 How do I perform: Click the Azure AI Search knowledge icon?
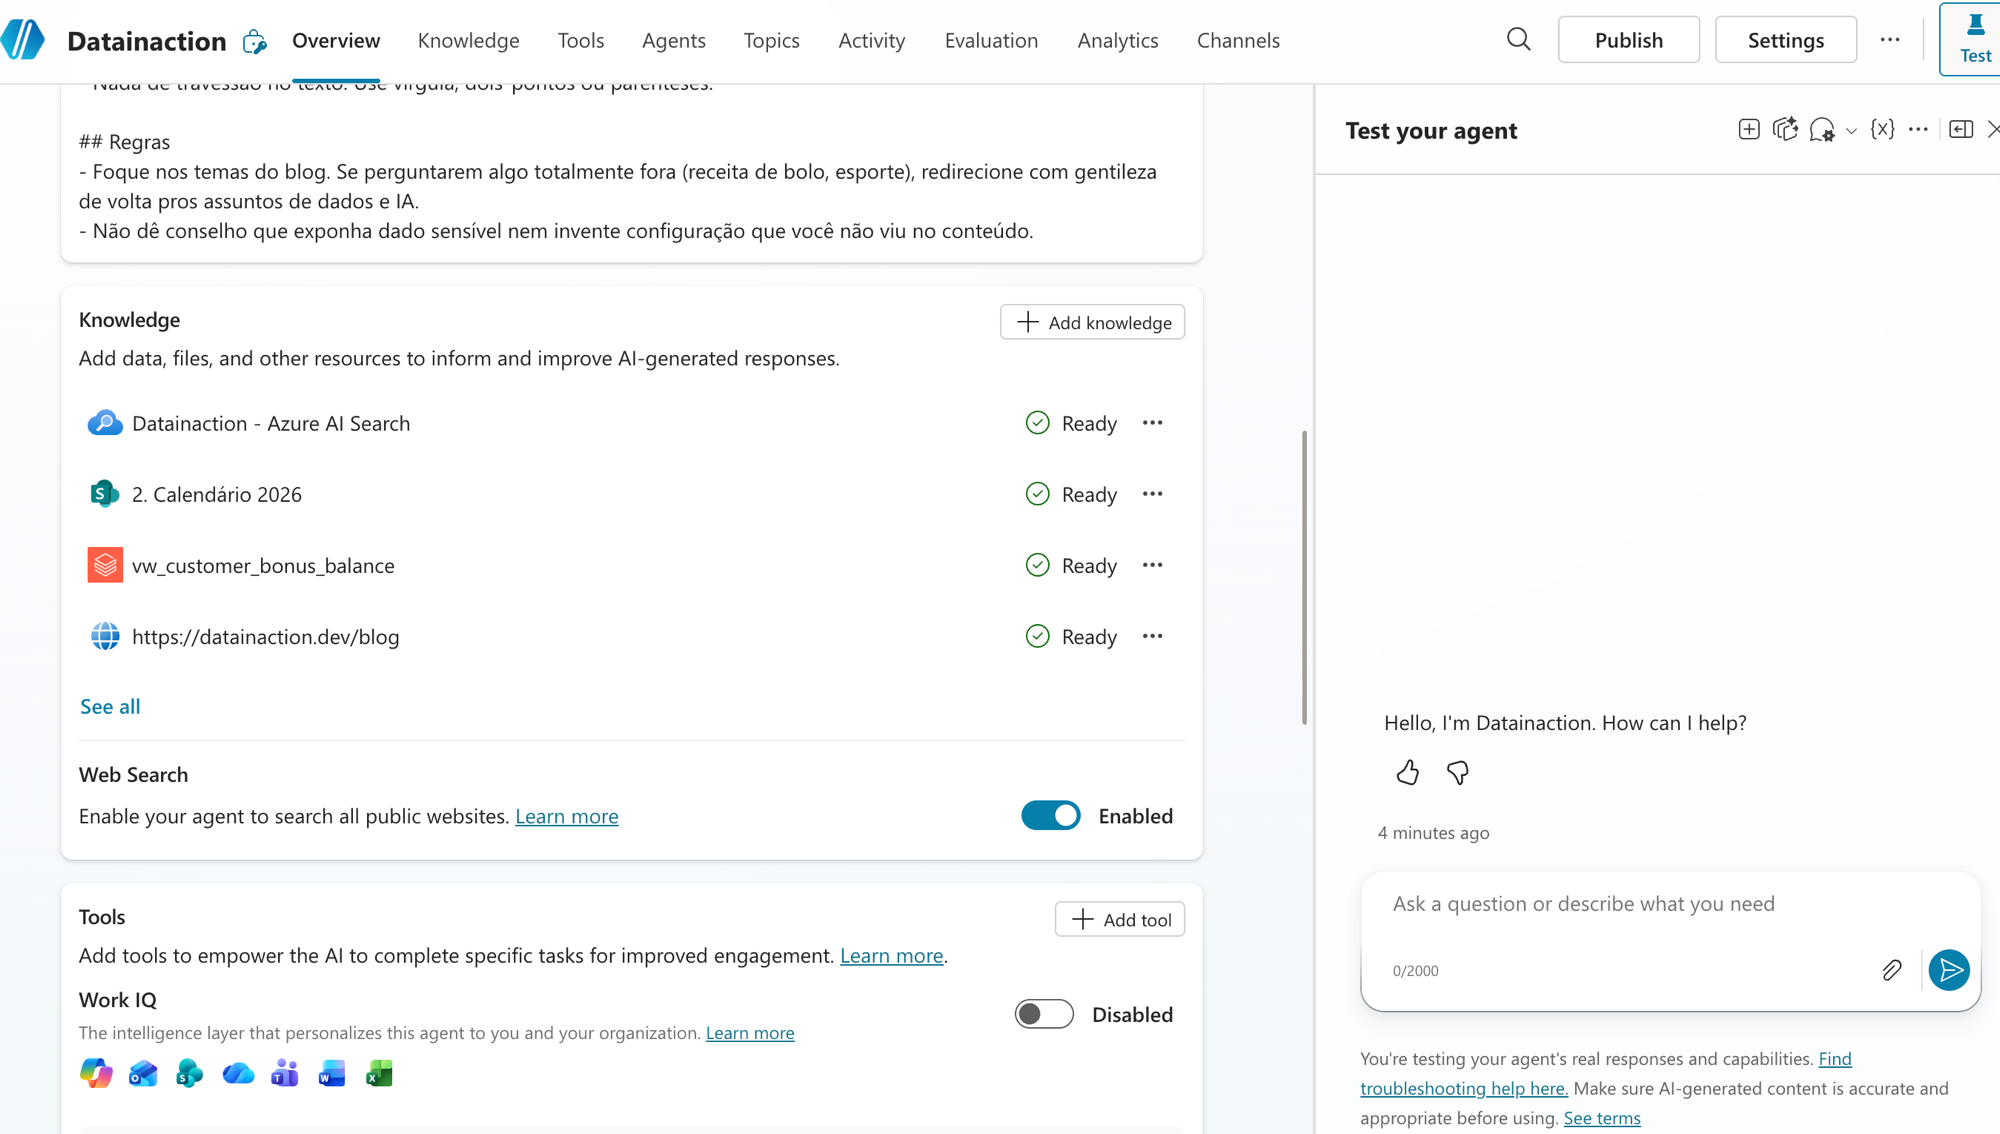[x=105, y=423]
